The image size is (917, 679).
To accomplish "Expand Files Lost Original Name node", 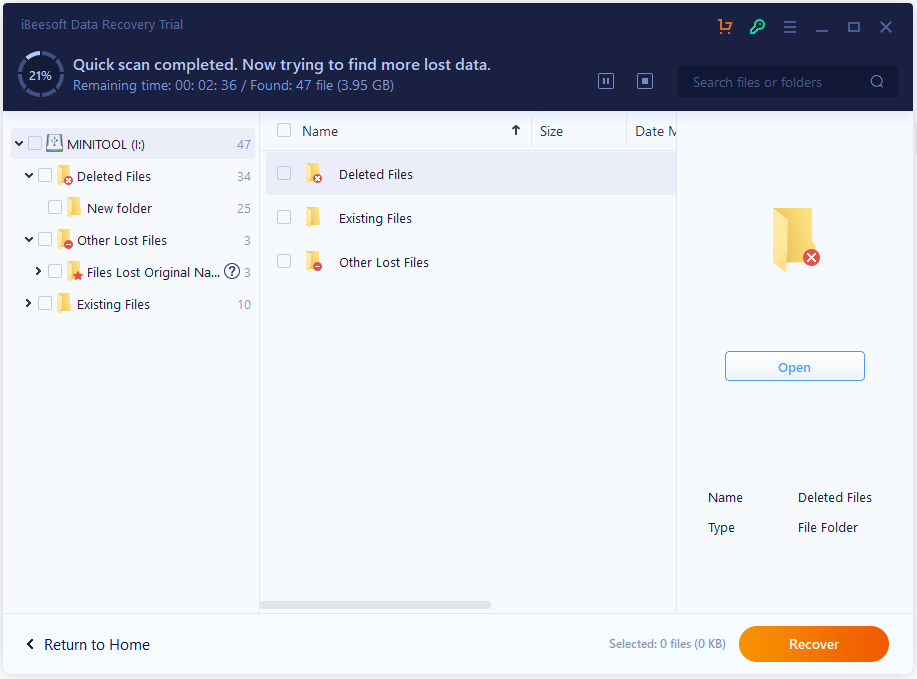I will [x=38, y=271].
